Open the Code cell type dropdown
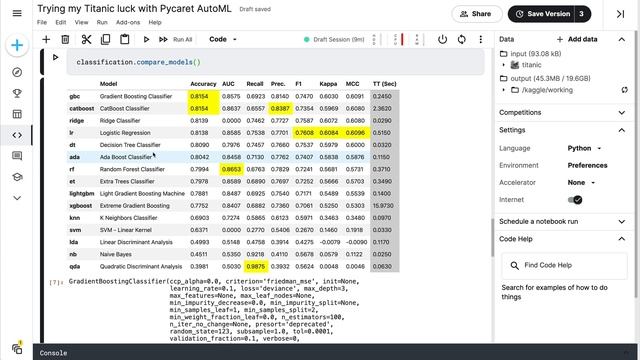Viewport: 640px width, 360px height. pyautogui.click(x=223, y=39)
